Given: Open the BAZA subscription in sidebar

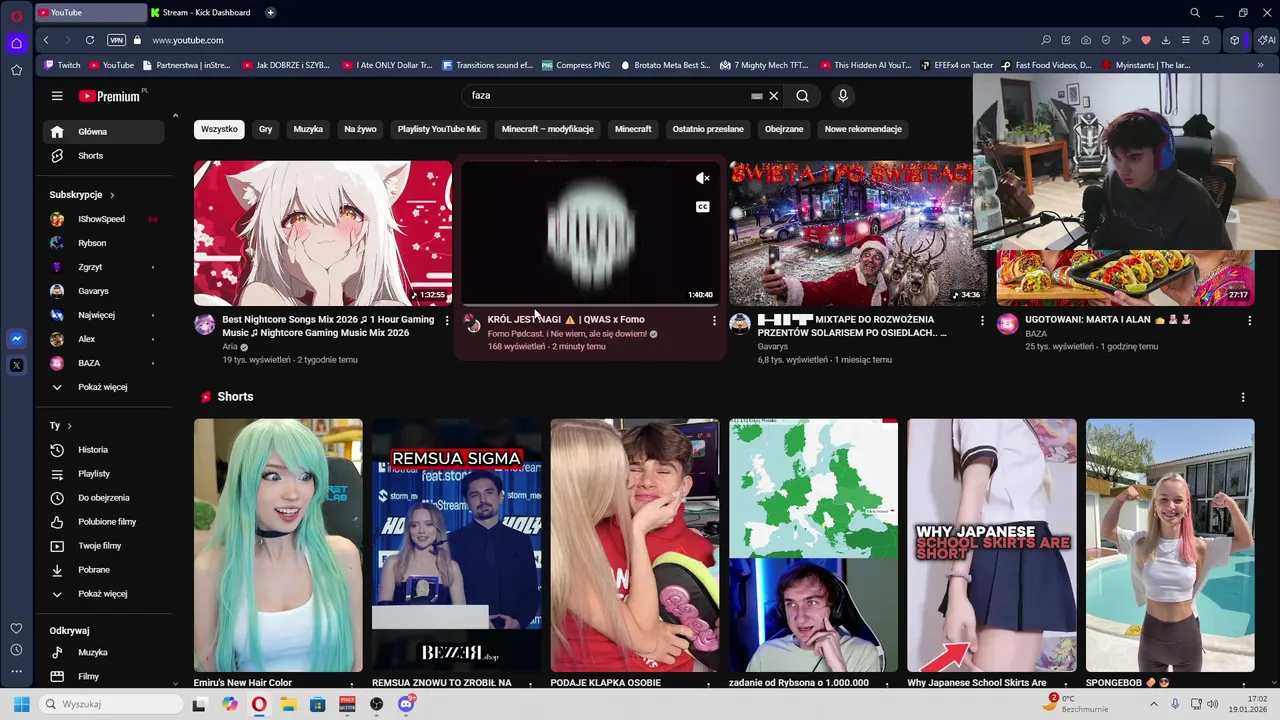Looking at the screenshot, I should tap(103, 363).
